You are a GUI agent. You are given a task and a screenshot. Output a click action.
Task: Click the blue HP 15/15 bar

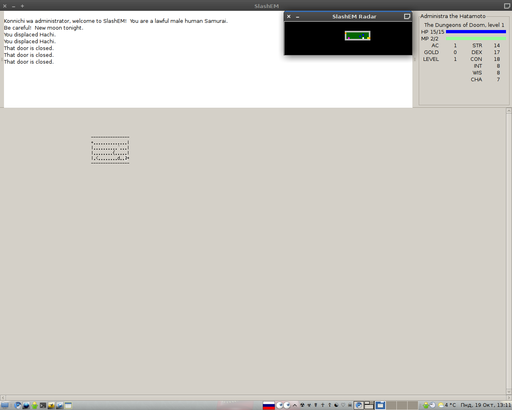pyautogui.click(x=476, y=32)
